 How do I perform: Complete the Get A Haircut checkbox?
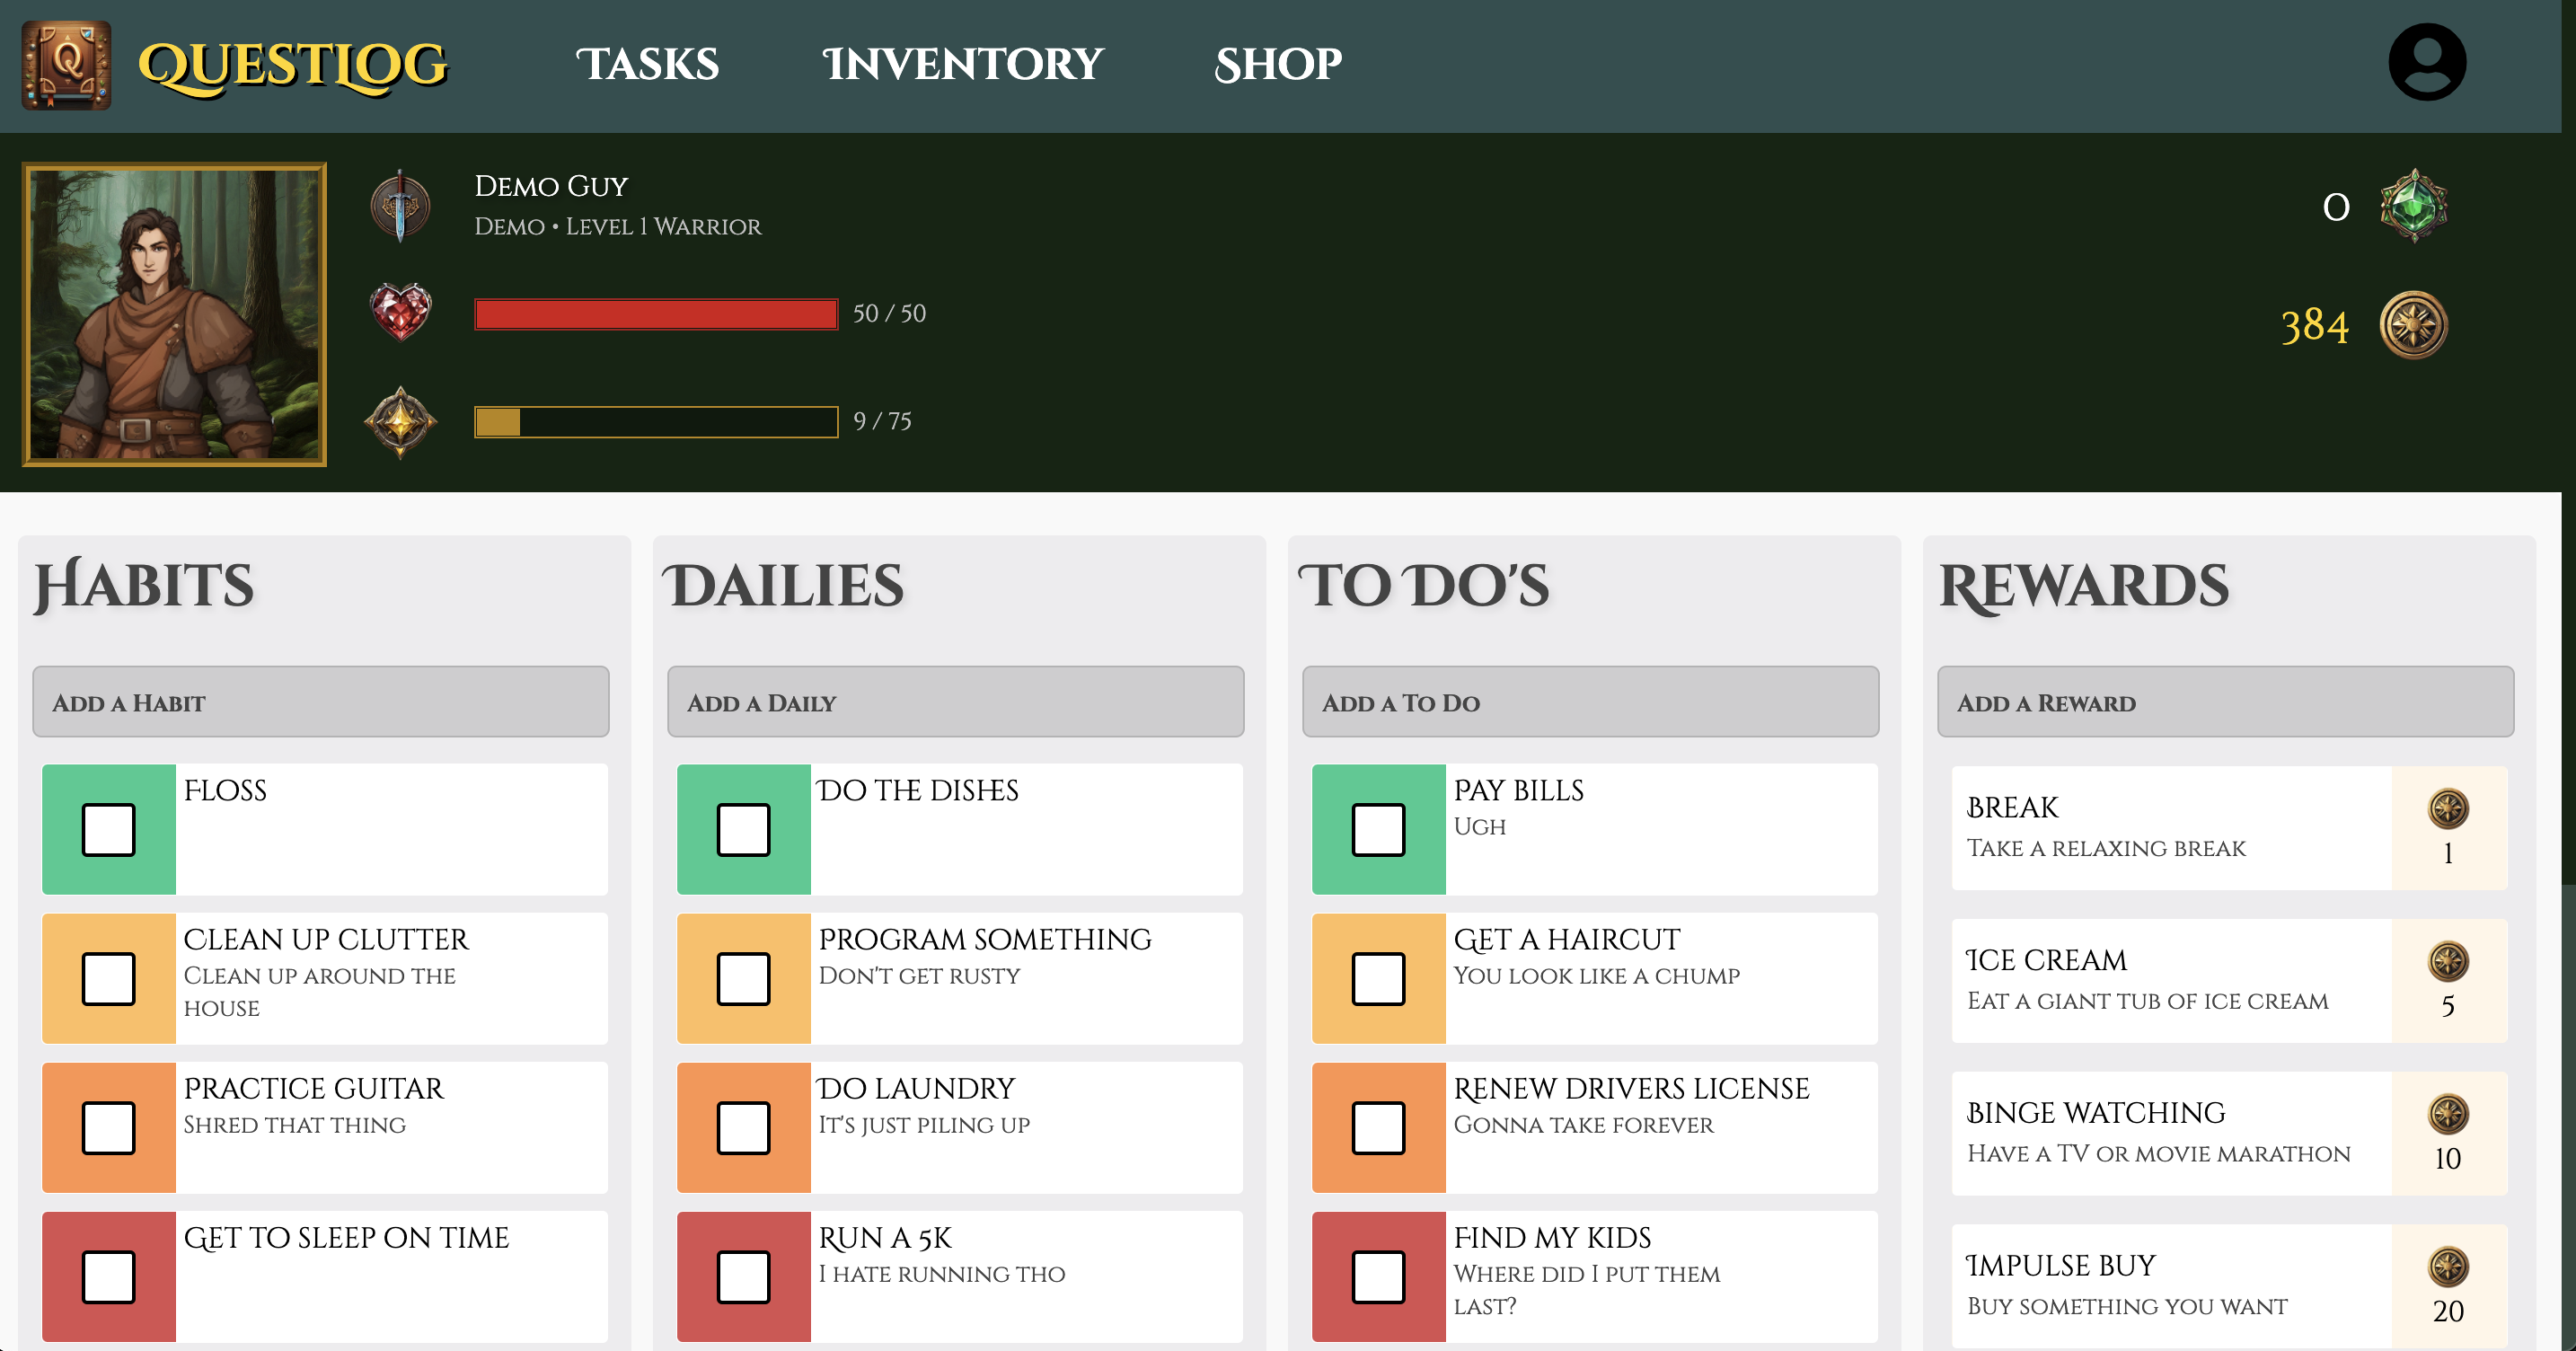coord(1378,978)
